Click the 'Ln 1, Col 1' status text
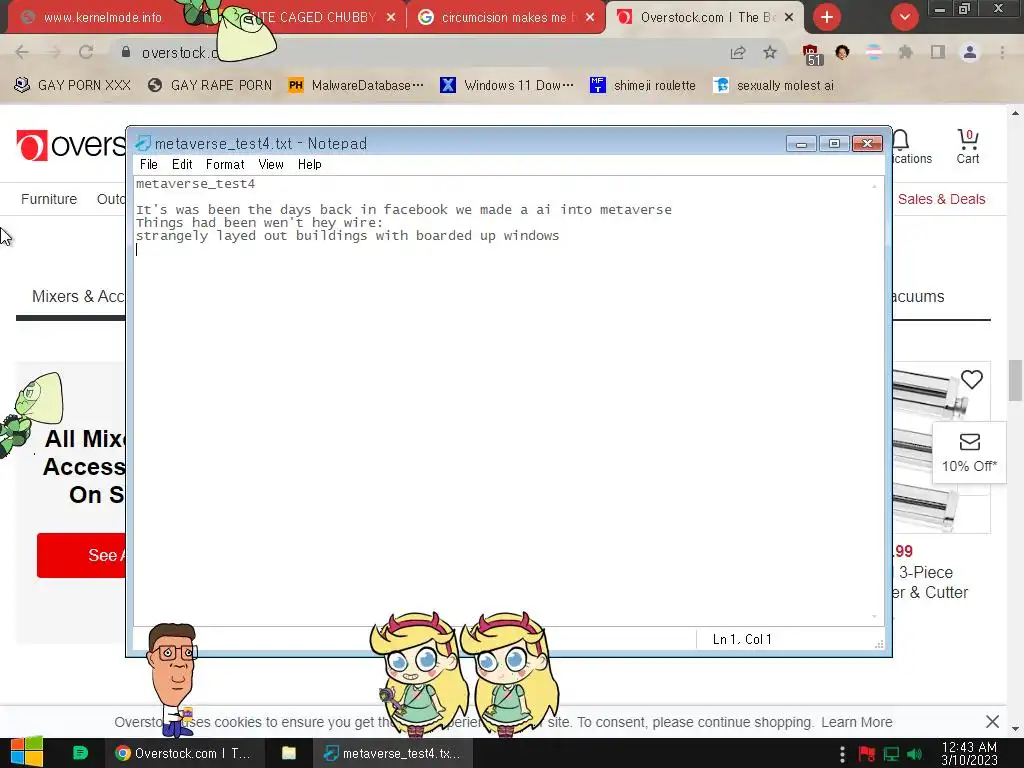This screenshot has height=768, width=1024. pos(742,639)
